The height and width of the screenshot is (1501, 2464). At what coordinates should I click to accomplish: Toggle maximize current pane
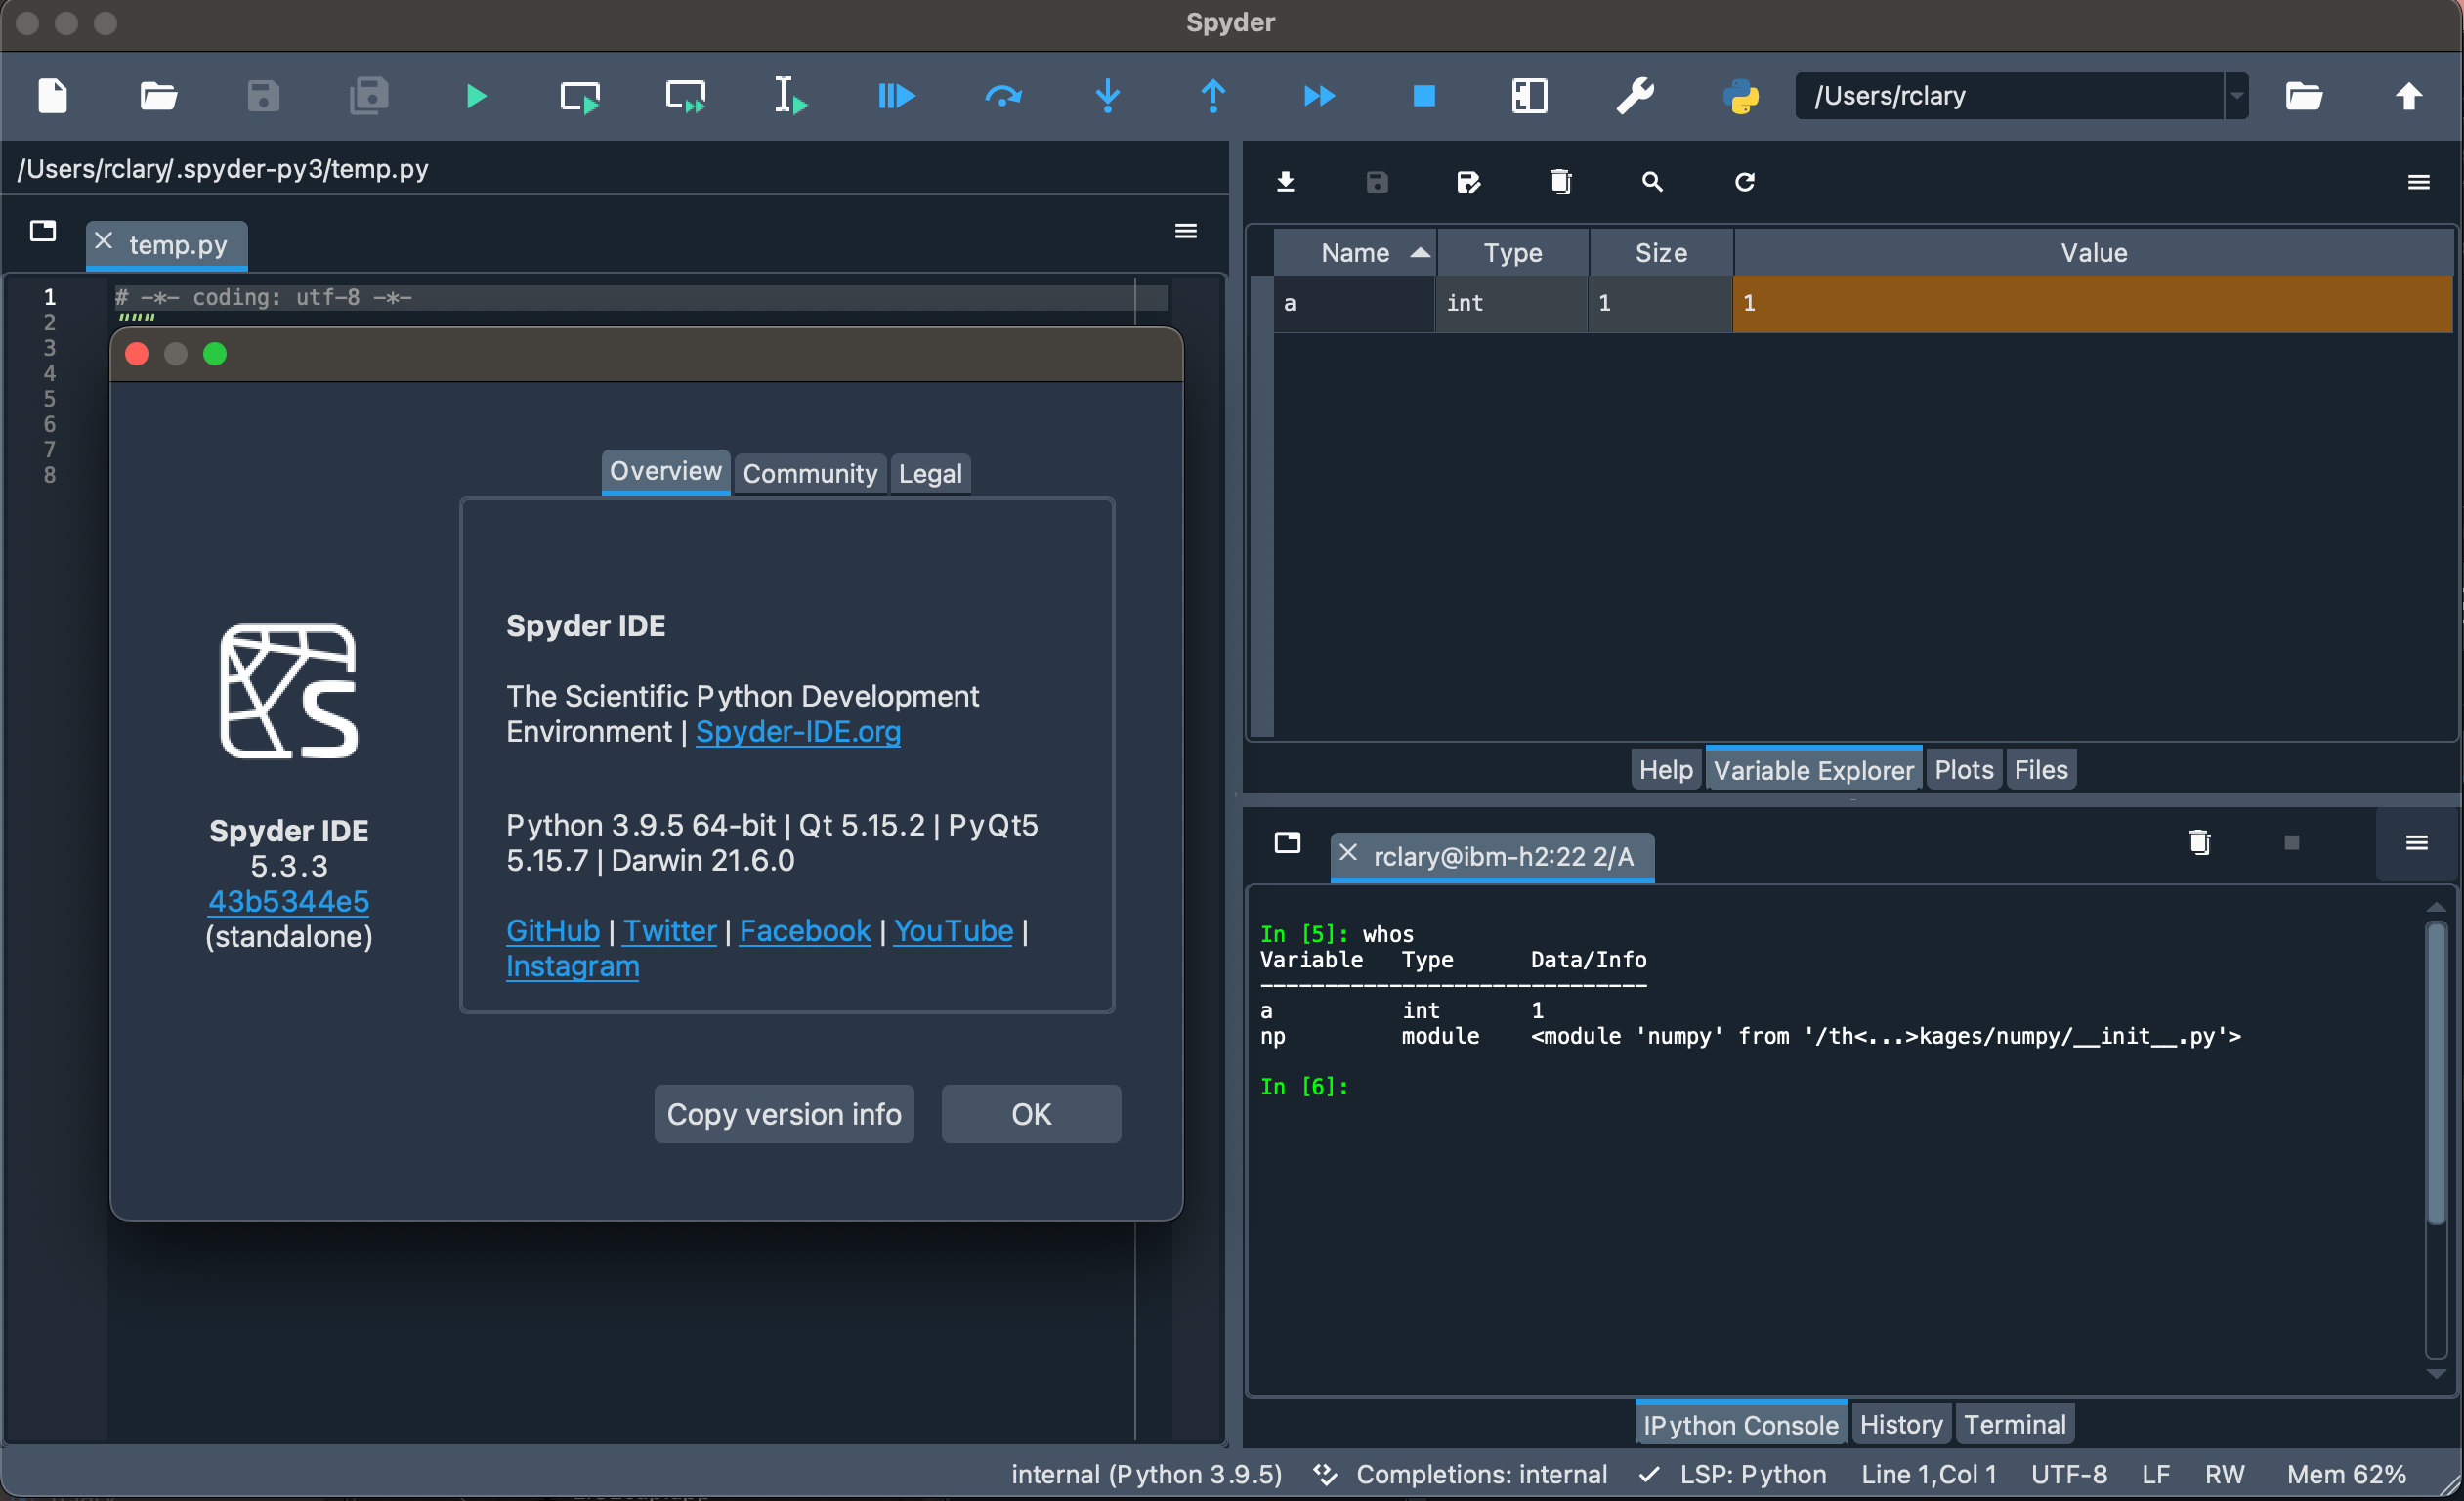point(1529,96)
